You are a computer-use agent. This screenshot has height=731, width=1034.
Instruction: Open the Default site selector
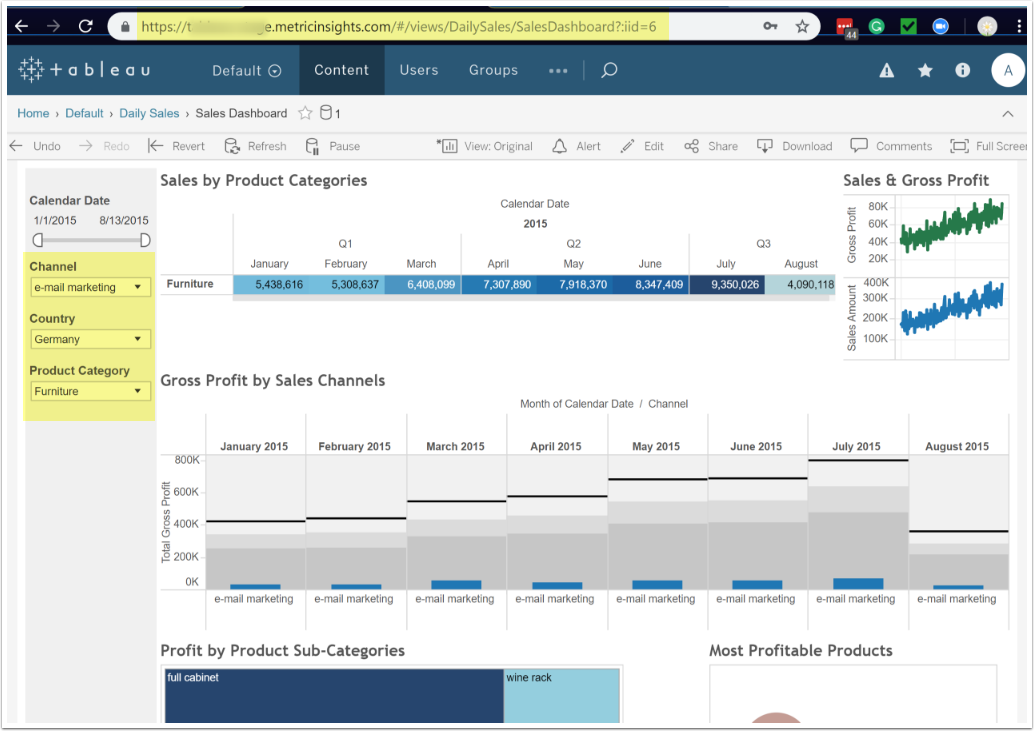[x=246, y=70]
